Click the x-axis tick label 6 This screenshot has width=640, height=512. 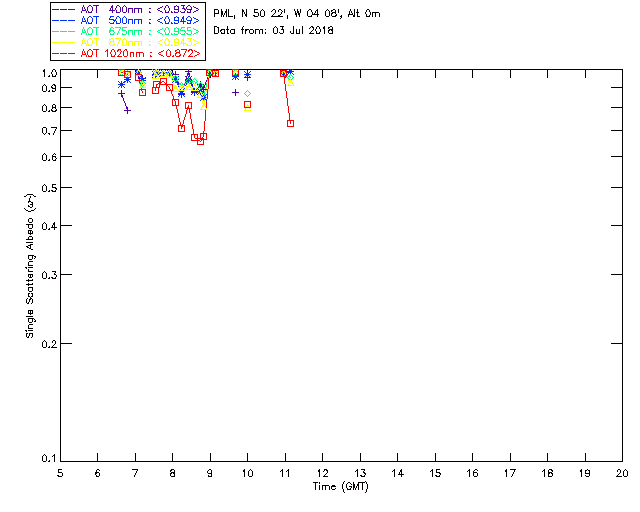[98, 473]
